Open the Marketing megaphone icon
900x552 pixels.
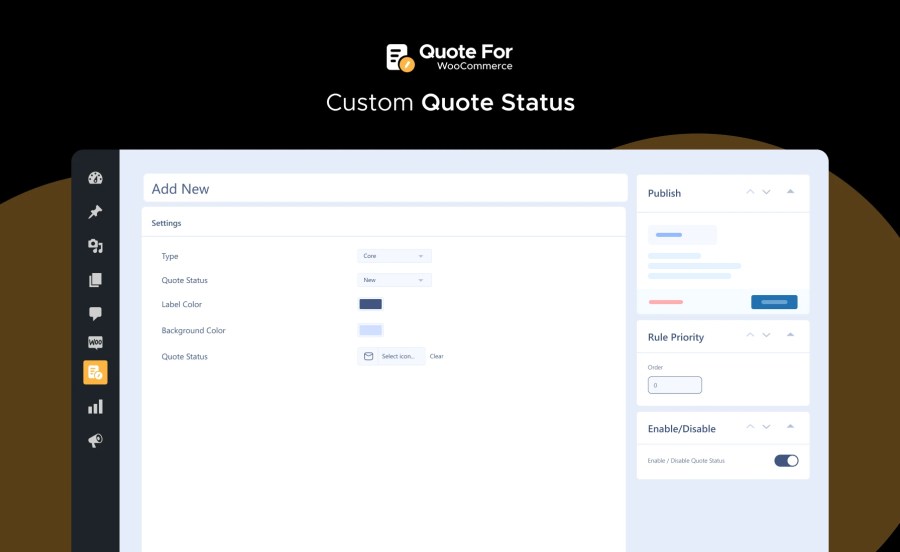click(95, 440)
